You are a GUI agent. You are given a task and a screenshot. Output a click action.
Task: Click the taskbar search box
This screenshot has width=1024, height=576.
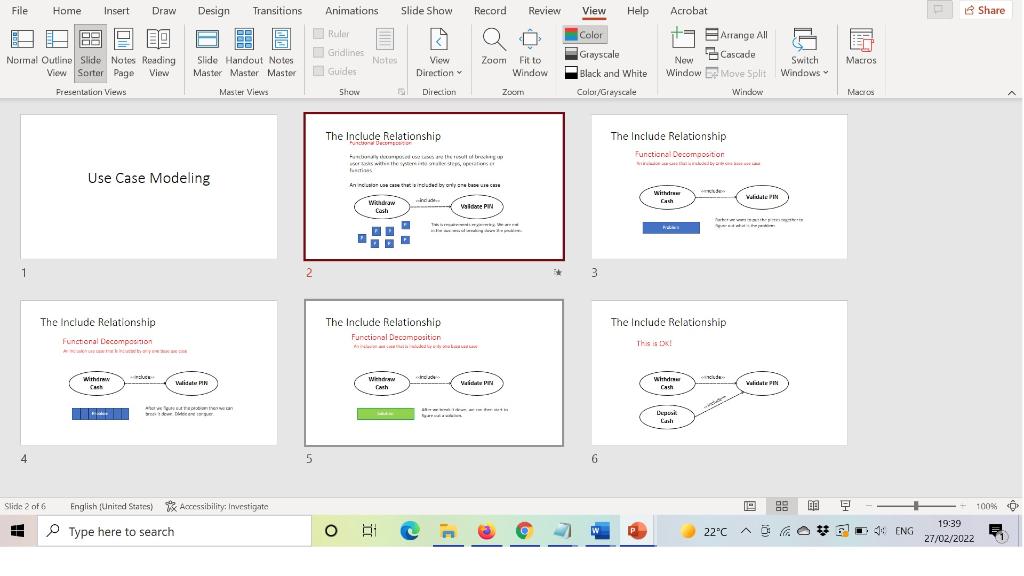click(x=174, y=531)
